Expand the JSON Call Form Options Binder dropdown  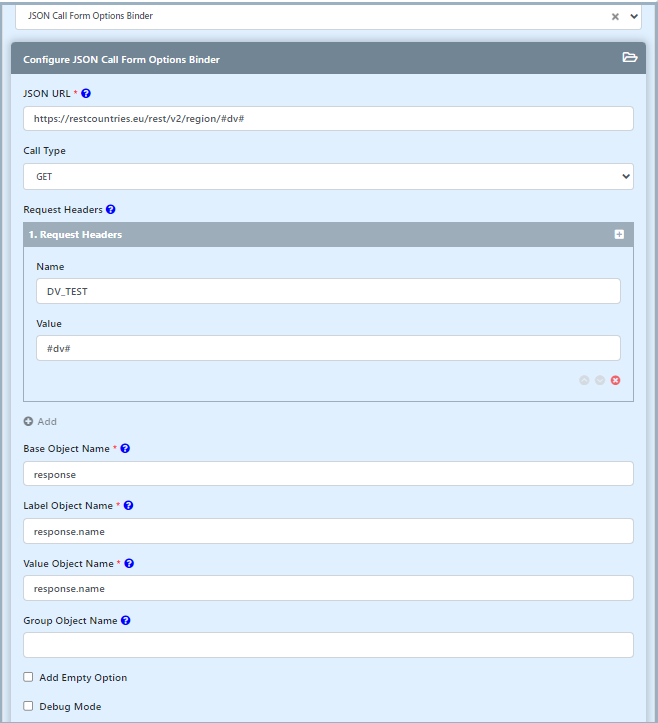pyautogui.click(x=633, y=17)
